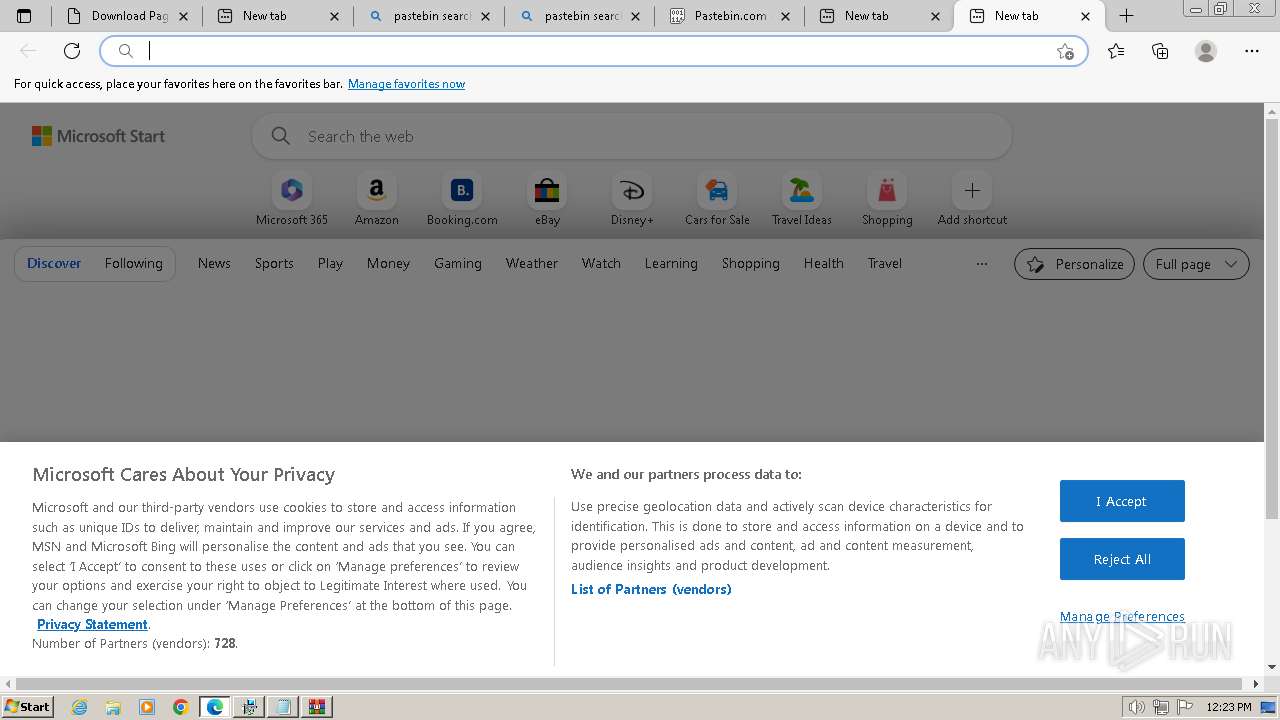Screen dimensions: 1280x720
Task: Open File Explorer from the taskbar
Action: 113,707
